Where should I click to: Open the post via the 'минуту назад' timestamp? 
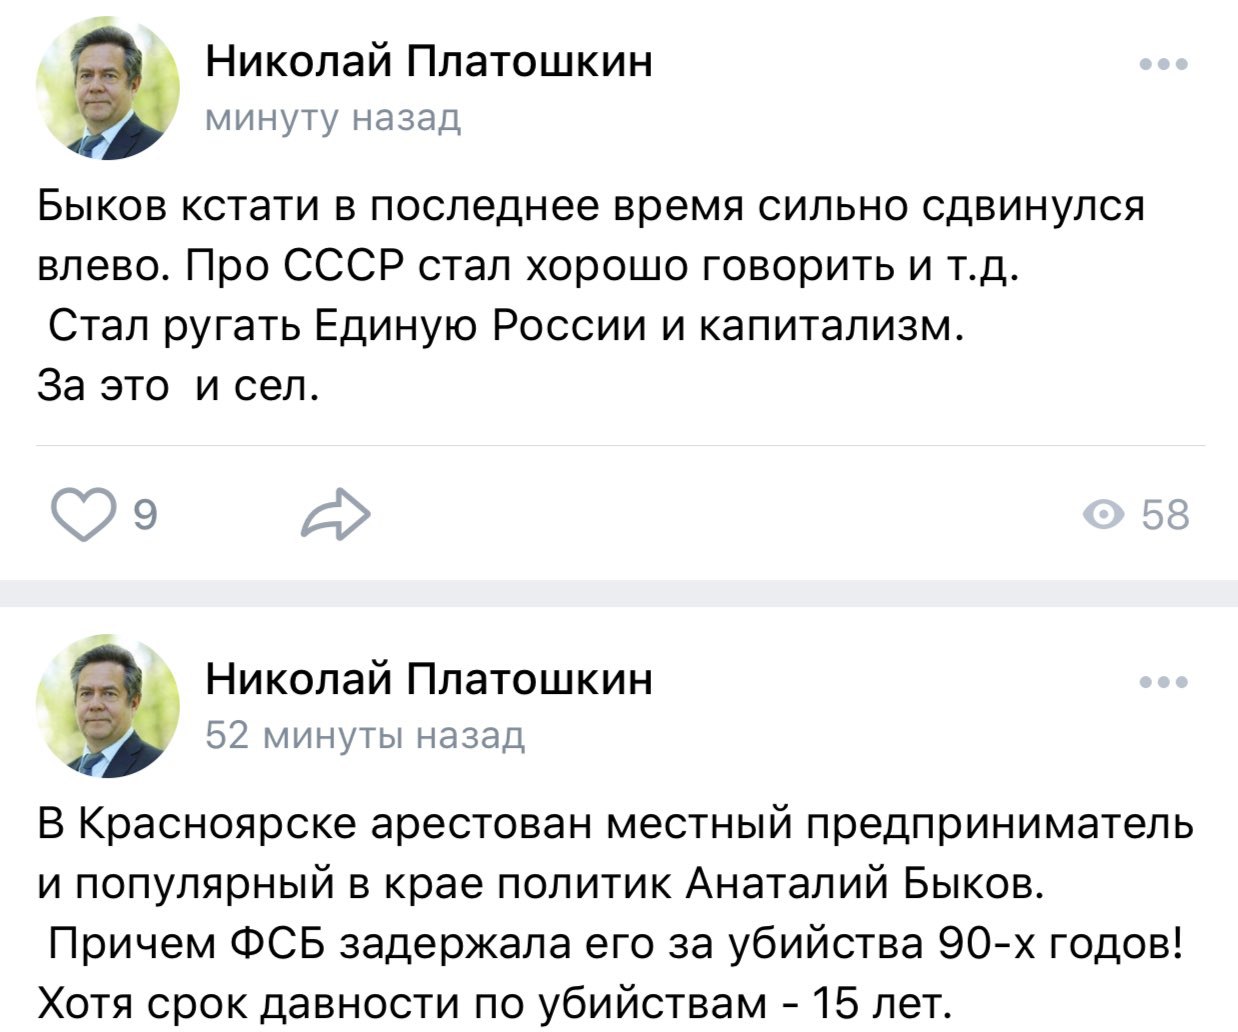[x=333, y=119]
